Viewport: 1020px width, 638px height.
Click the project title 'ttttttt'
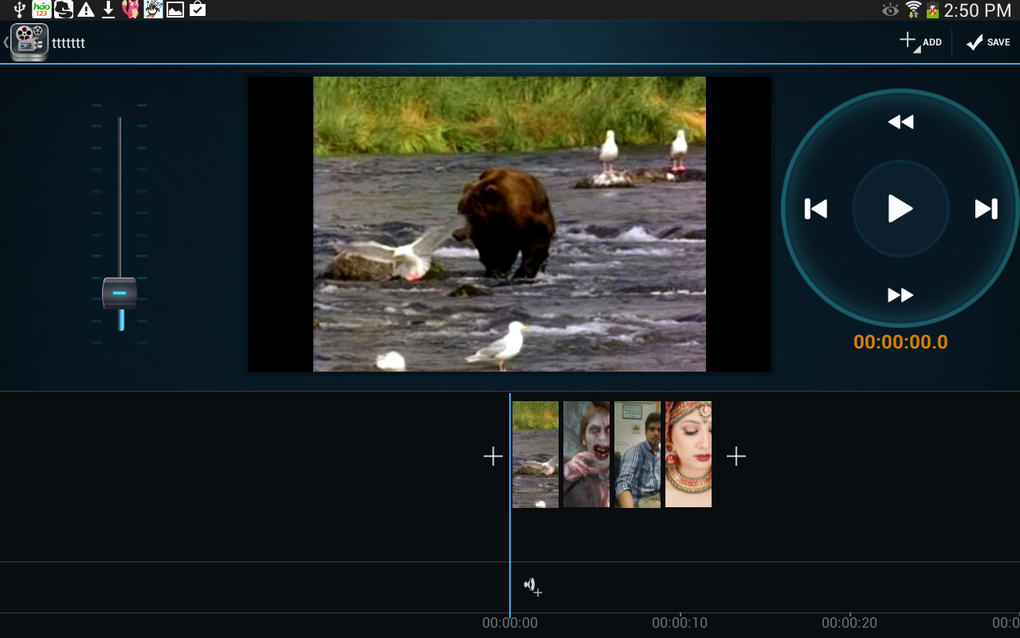68,44
